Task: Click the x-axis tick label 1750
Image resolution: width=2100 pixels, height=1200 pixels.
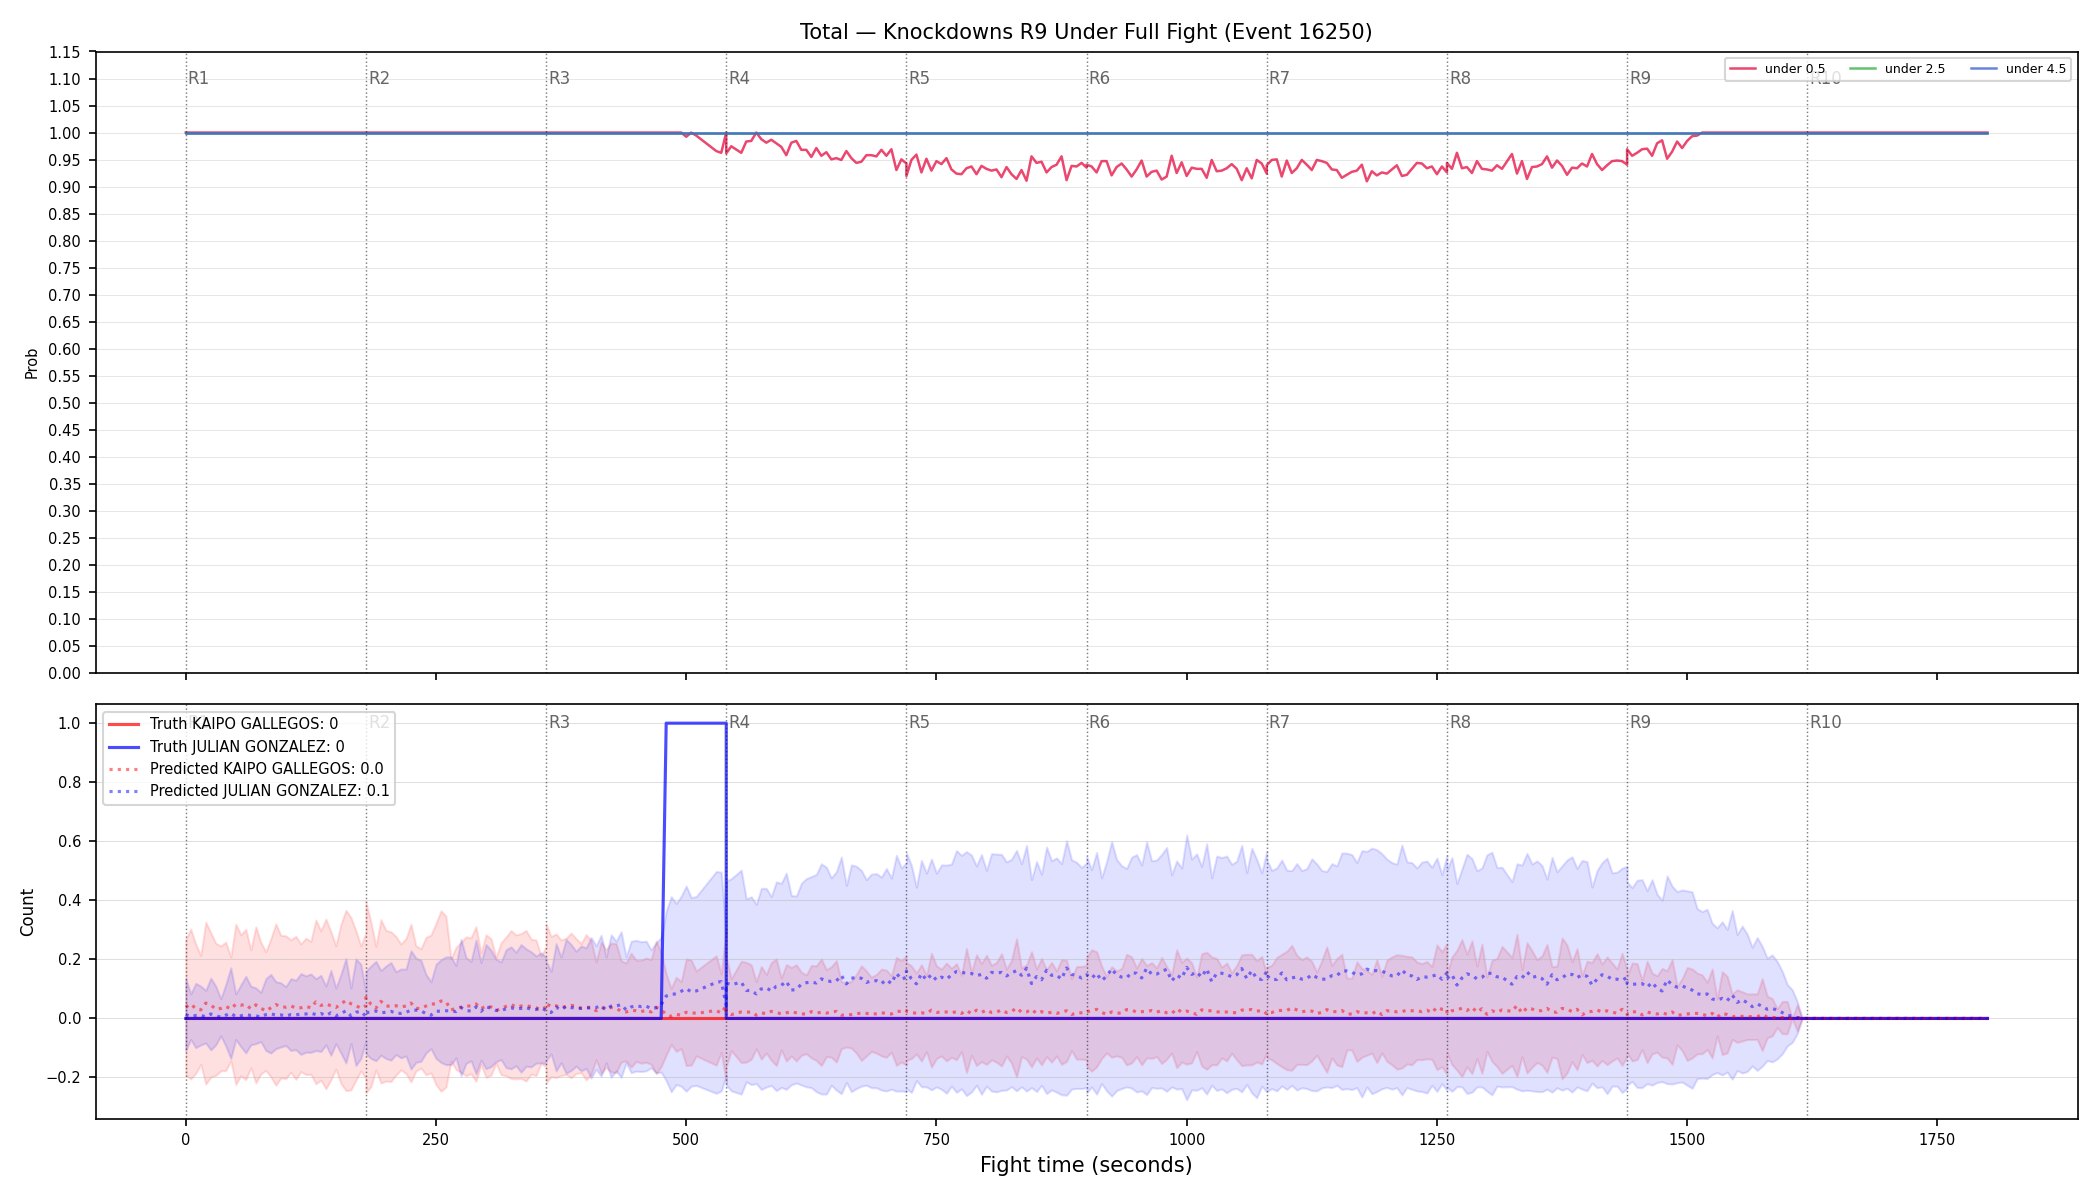Action: click(x=1937, y=1139)
